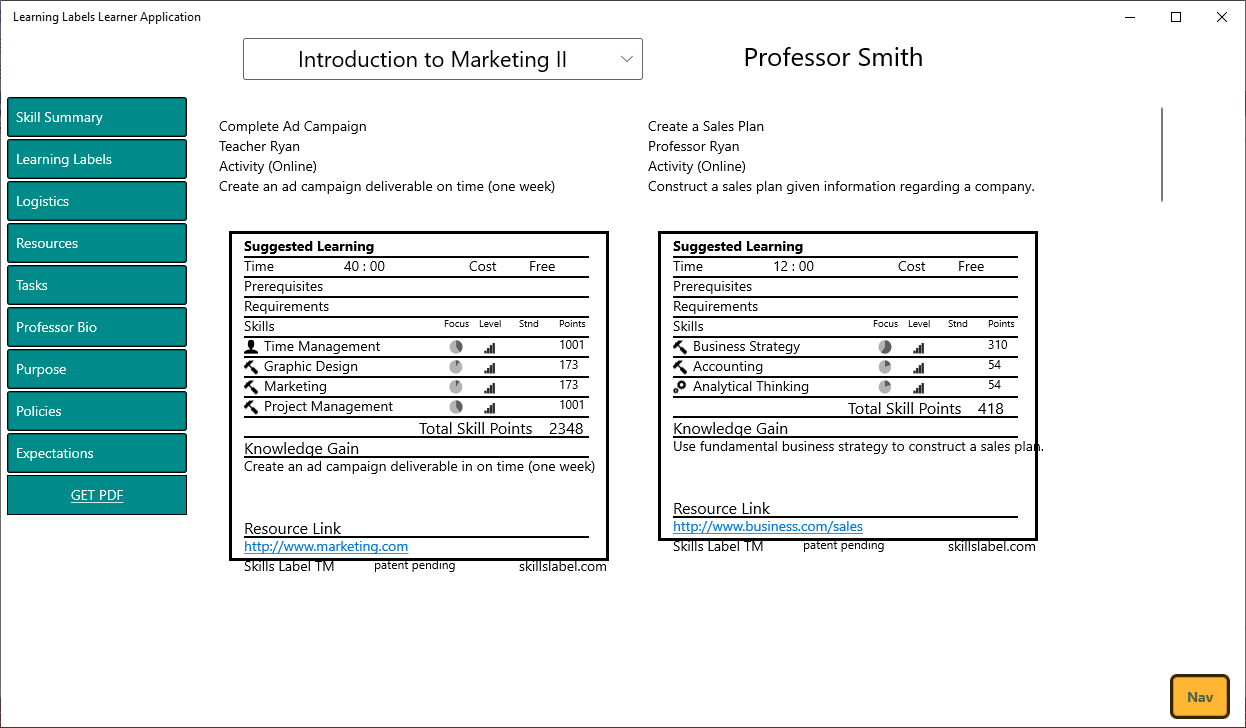Click the 40 : 00 time value
This screenshot has height=728, width=1246.
tap(364, 267)
